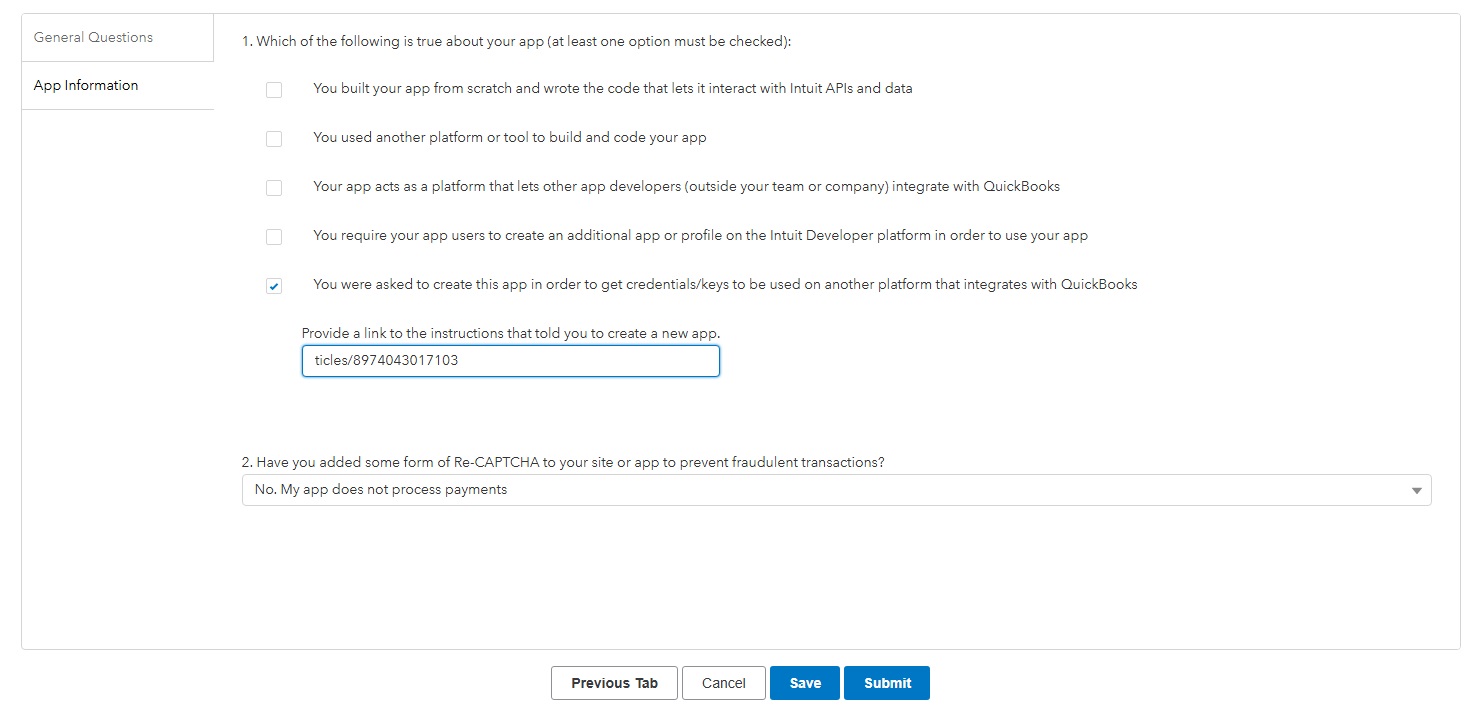This screenshot has height=726, width=1482.
Task: Click the dropdown arrow on the Re-CAPTCHA field
Action: (1416, 491)
